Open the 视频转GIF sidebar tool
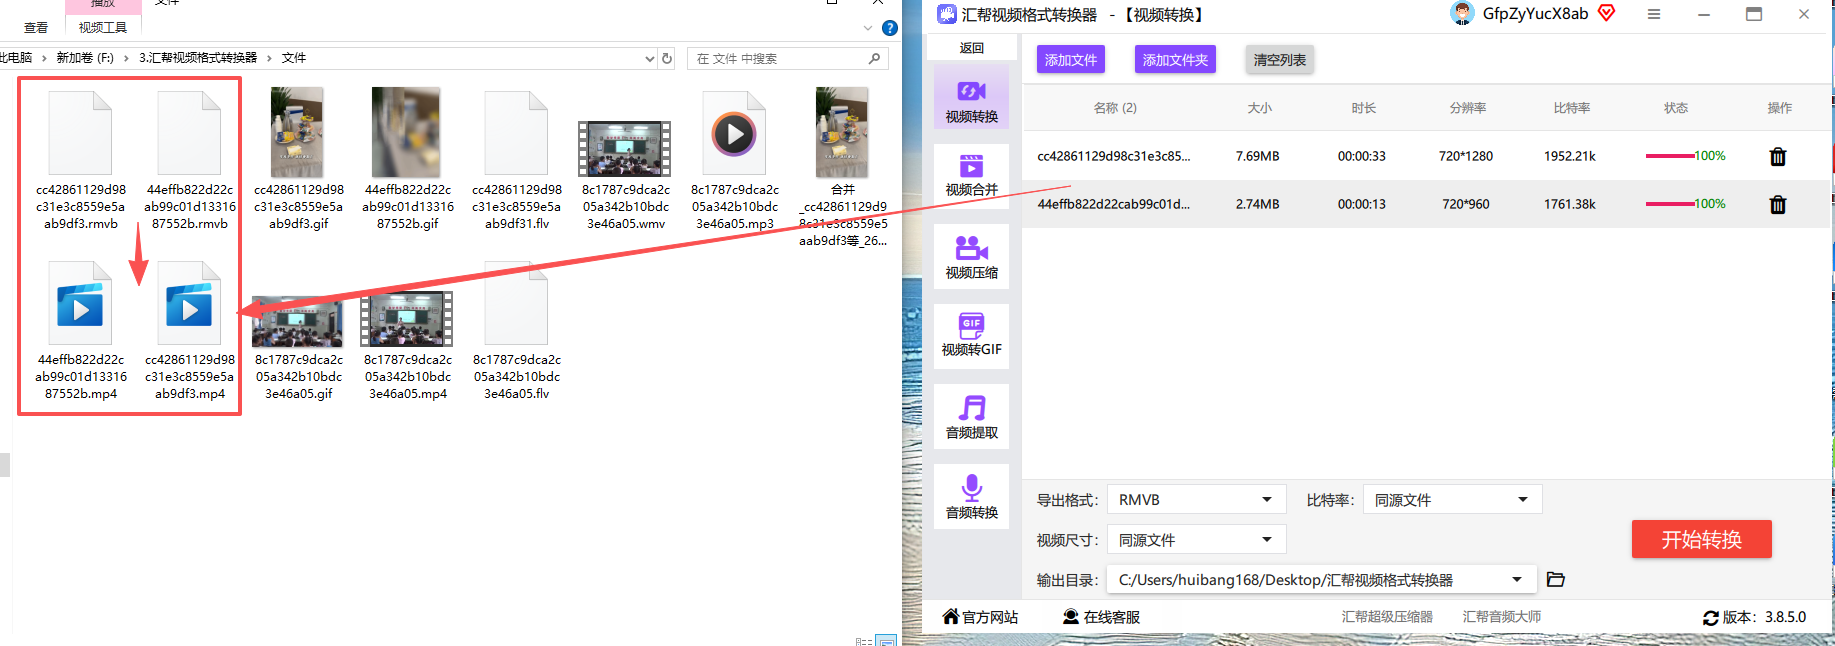Viewport: 1835px width, 646px height. pyautogui.click(x=971, y=336)
